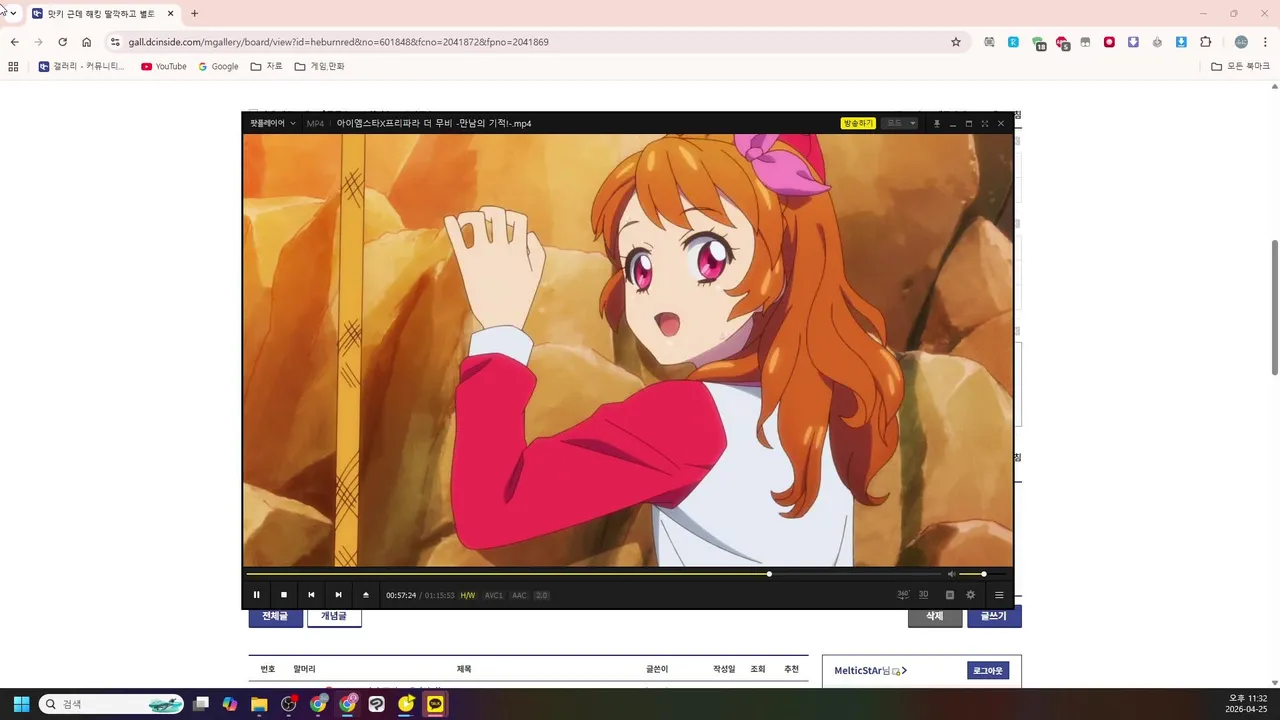Click the Windows taskbar search box

[112, 704]
